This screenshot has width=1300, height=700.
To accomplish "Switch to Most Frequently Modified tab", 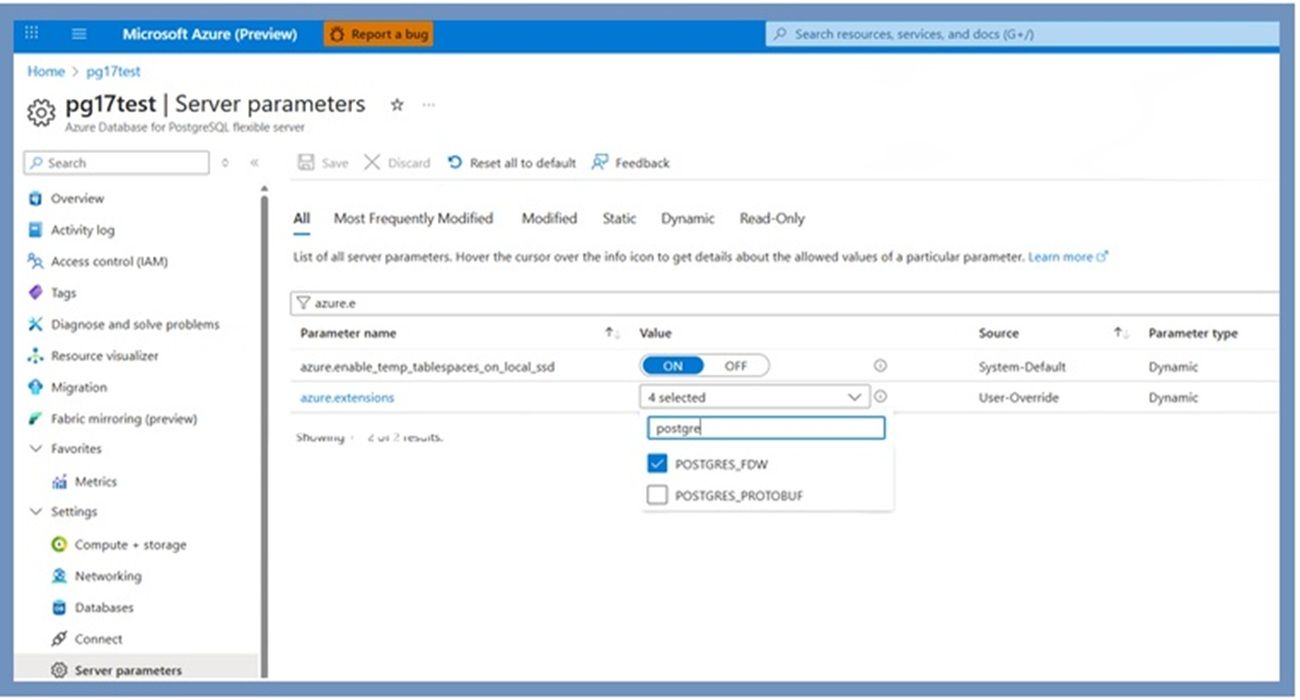I will [413, 218].
